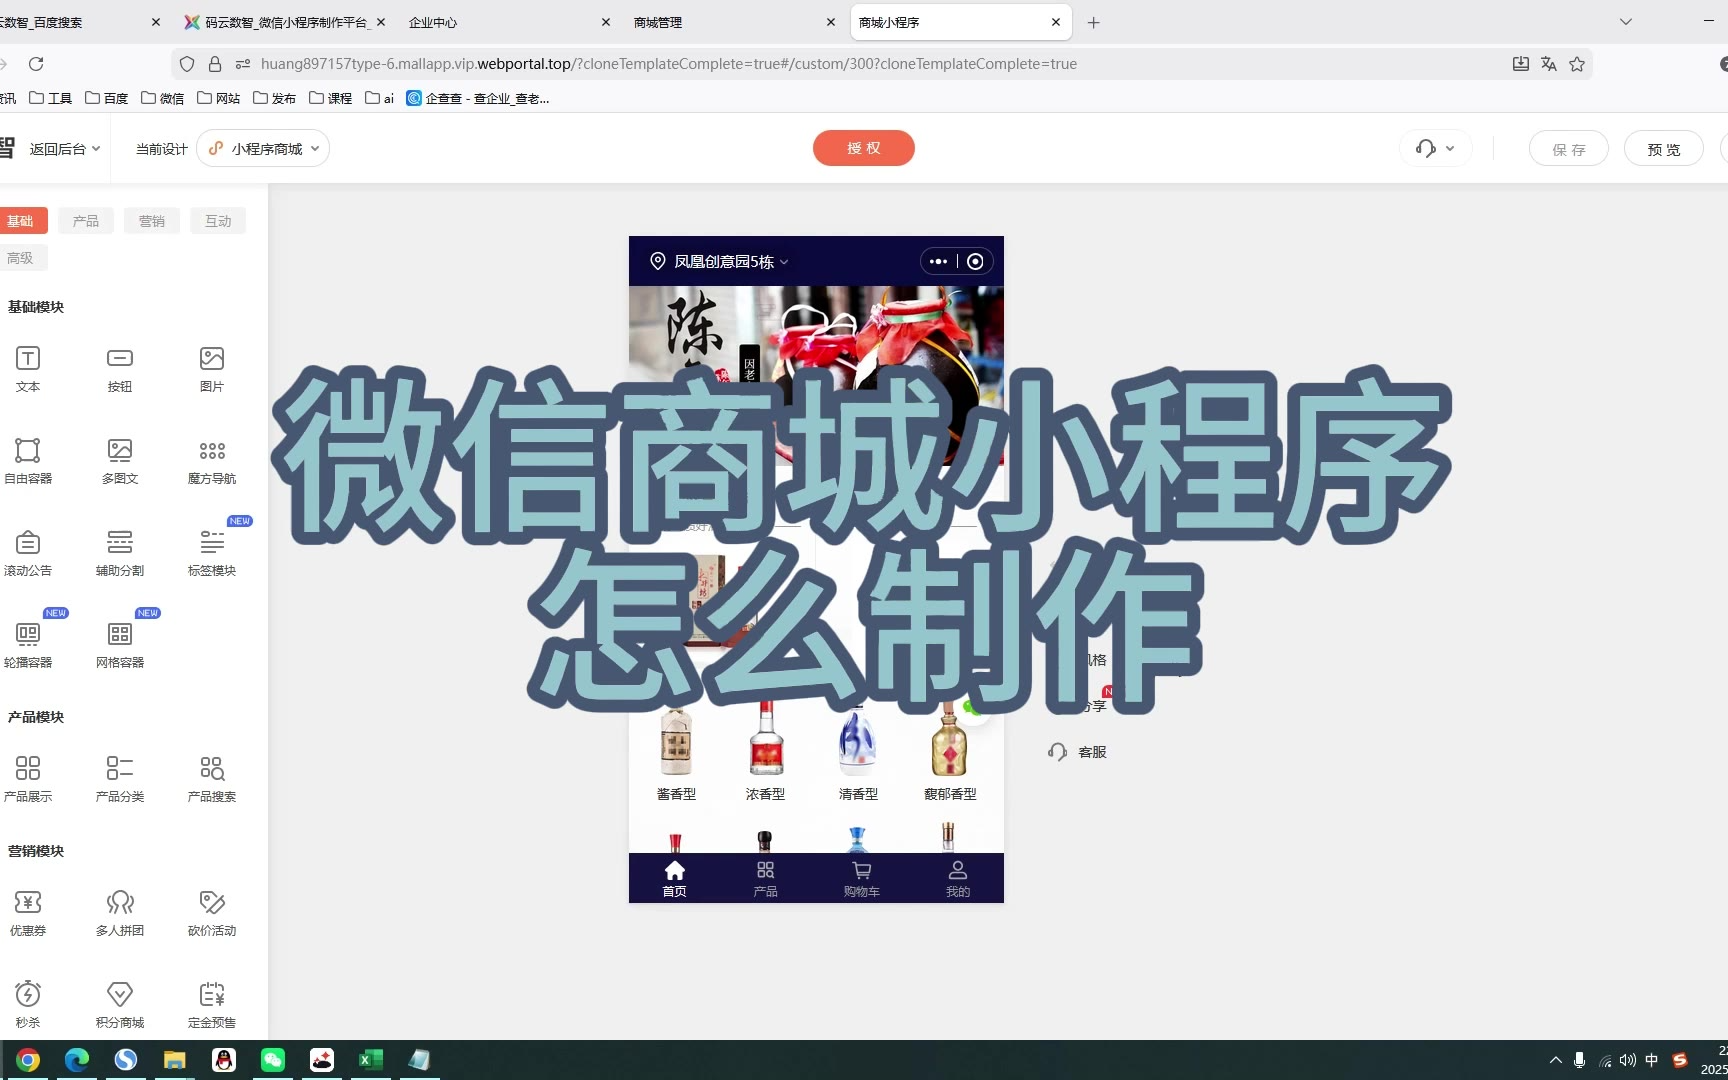This screenshot has width=1728, height=1080.
Task: Add the 产品展示 product display module
Action: click(x=28, y=778)
